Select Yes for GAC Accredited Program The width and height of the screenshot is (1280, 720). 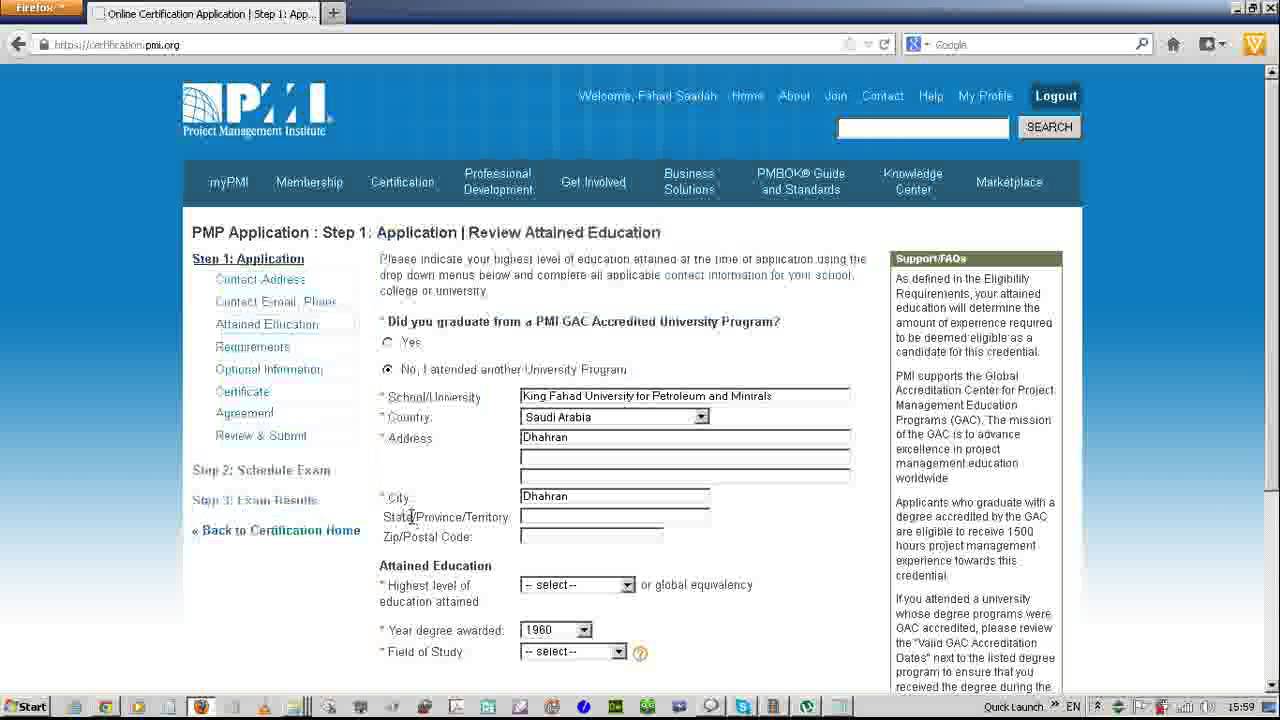(x=387, y=342)
